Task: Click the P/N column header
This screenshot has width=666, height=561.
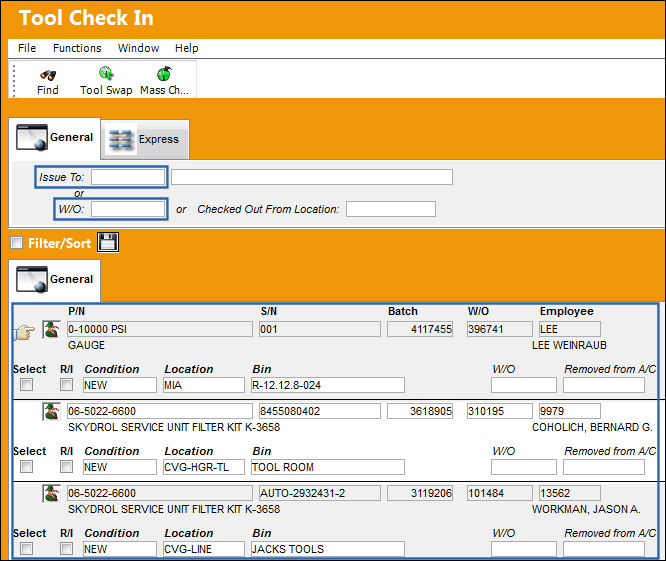Action: point(76,311)
